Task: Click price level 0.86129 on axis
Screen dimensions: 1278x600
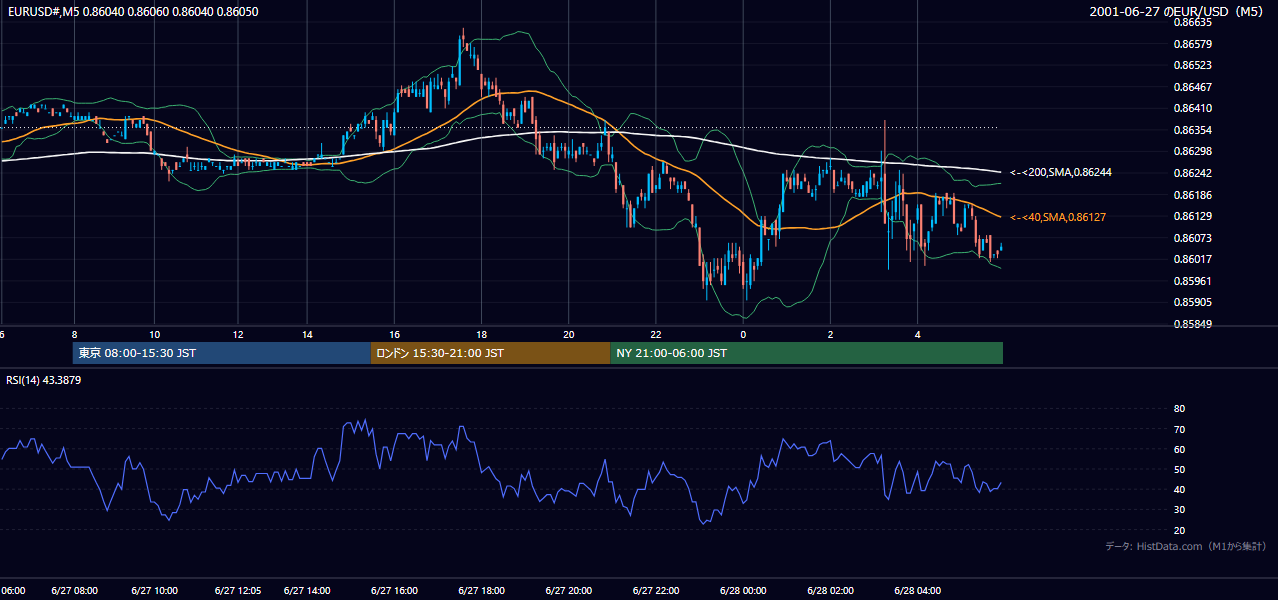Action: tap(1192, 216)
